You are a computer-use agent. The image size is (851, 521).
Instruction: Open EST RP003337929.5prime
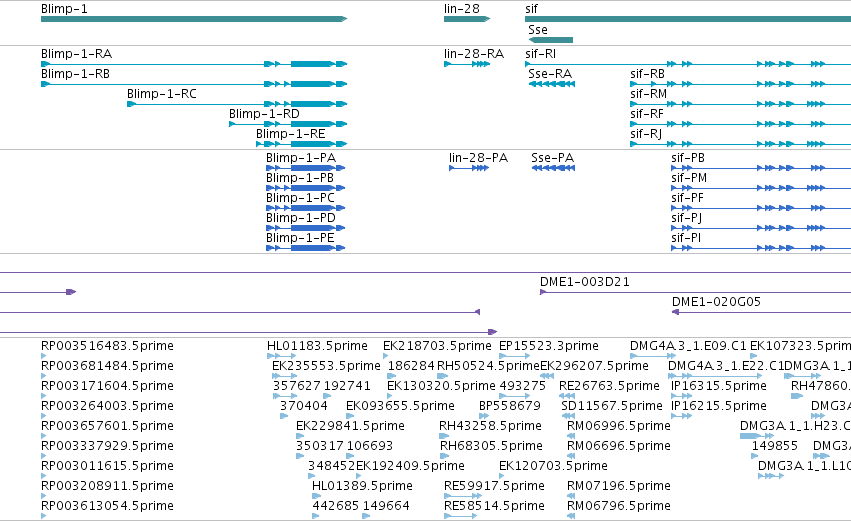107,446
